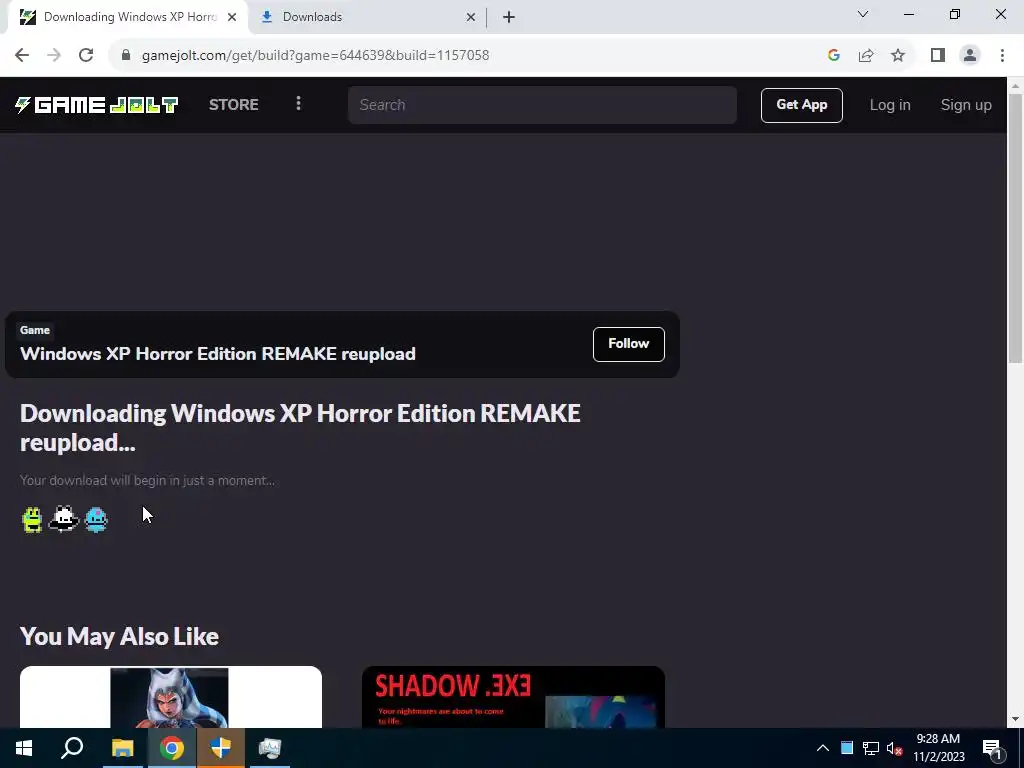Click the blue pixel character icon
The width and height of the screenshot is (1024, 768).
96,520
